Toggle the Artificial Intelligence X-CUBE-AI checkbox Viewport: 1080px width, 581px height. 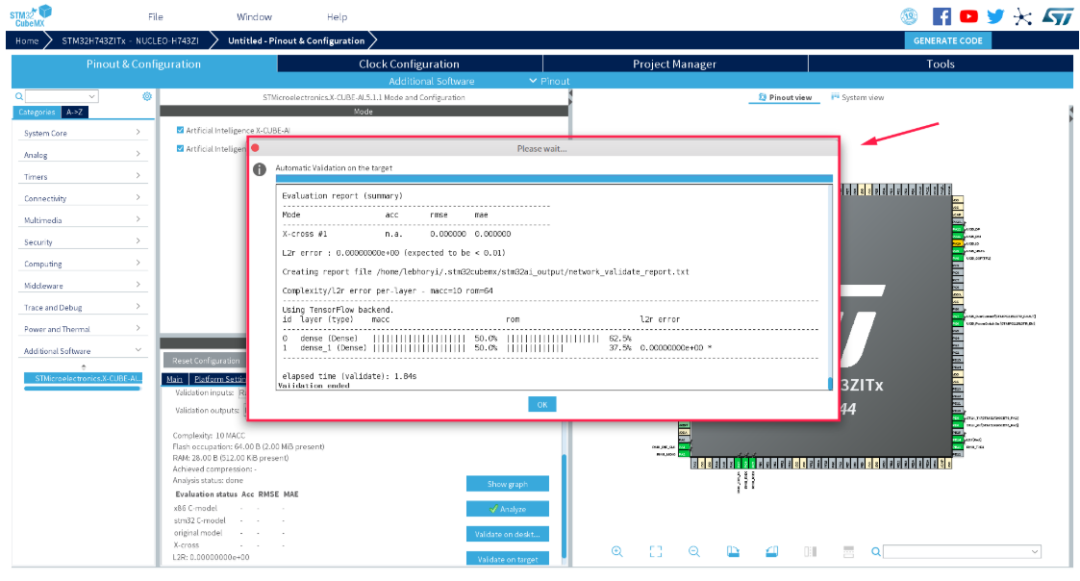[180, 130]
